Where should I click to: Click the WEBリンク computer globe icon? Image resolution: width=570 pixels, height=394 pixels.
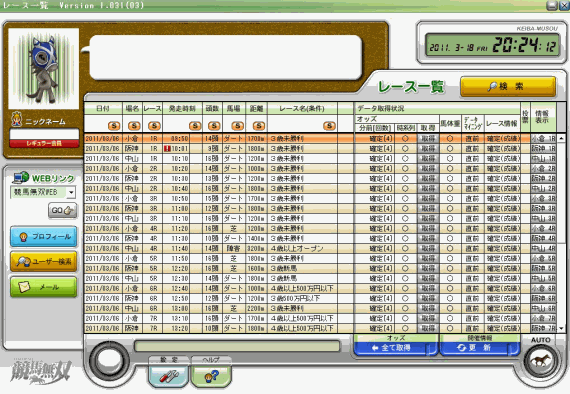(x=21, y=177)
